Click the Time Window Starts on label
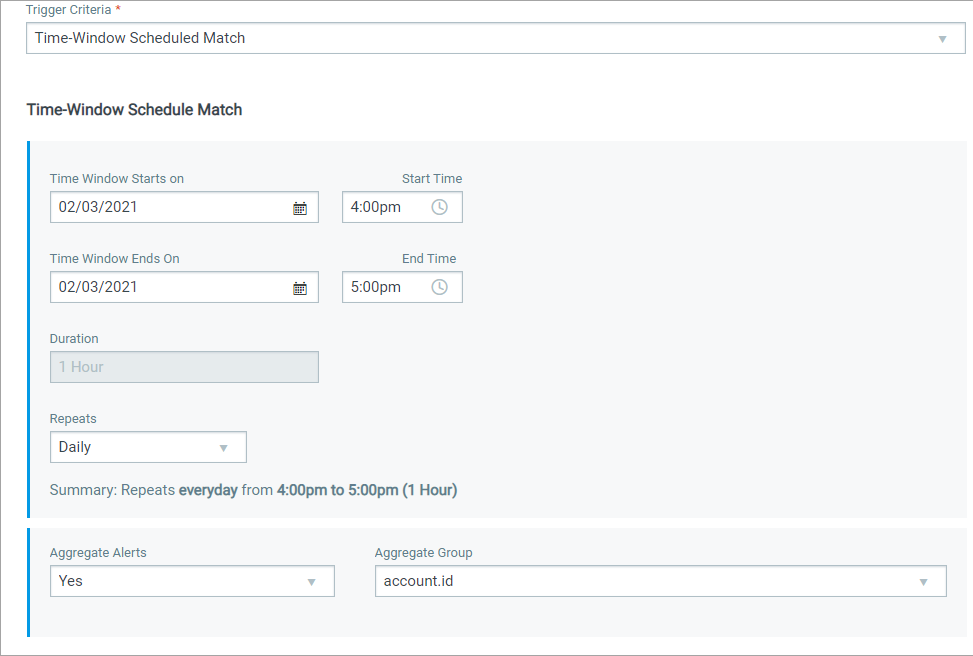The width and height of the screenshot is (973, 656). tap(117, 179)
